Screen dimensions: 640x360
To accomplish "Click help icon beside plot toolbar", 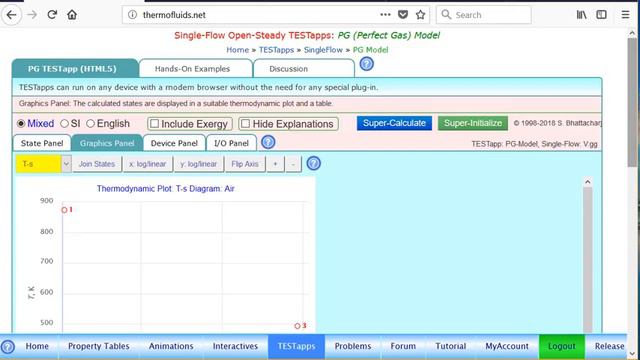I will pos(313,163).
